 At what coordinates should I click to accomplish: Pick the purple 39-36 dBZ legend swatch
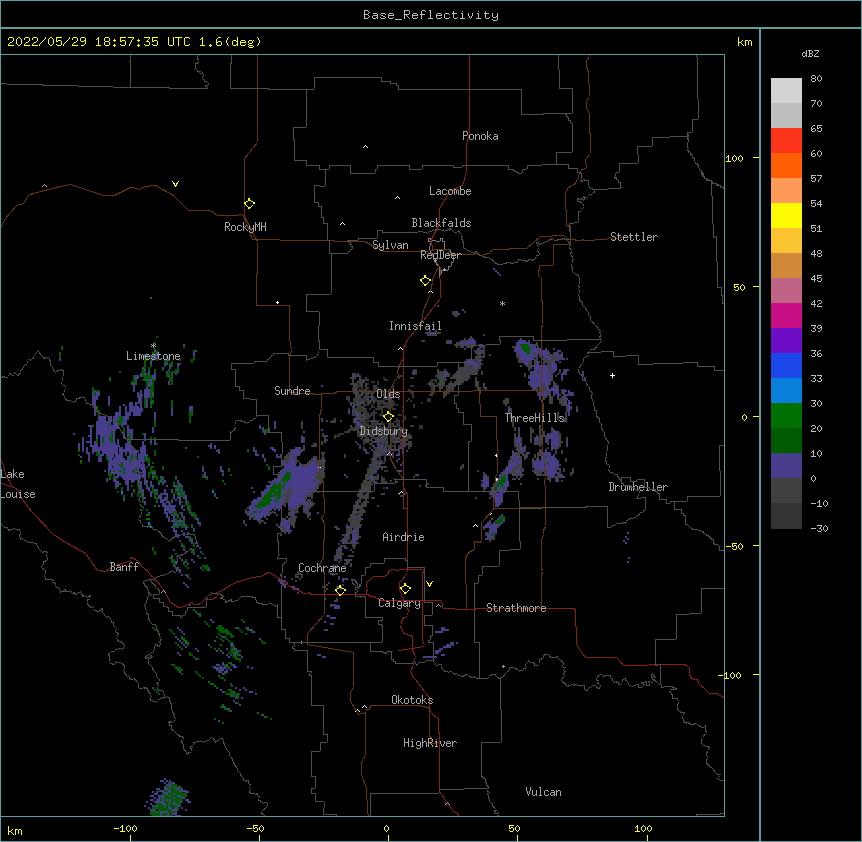point(786,340)
